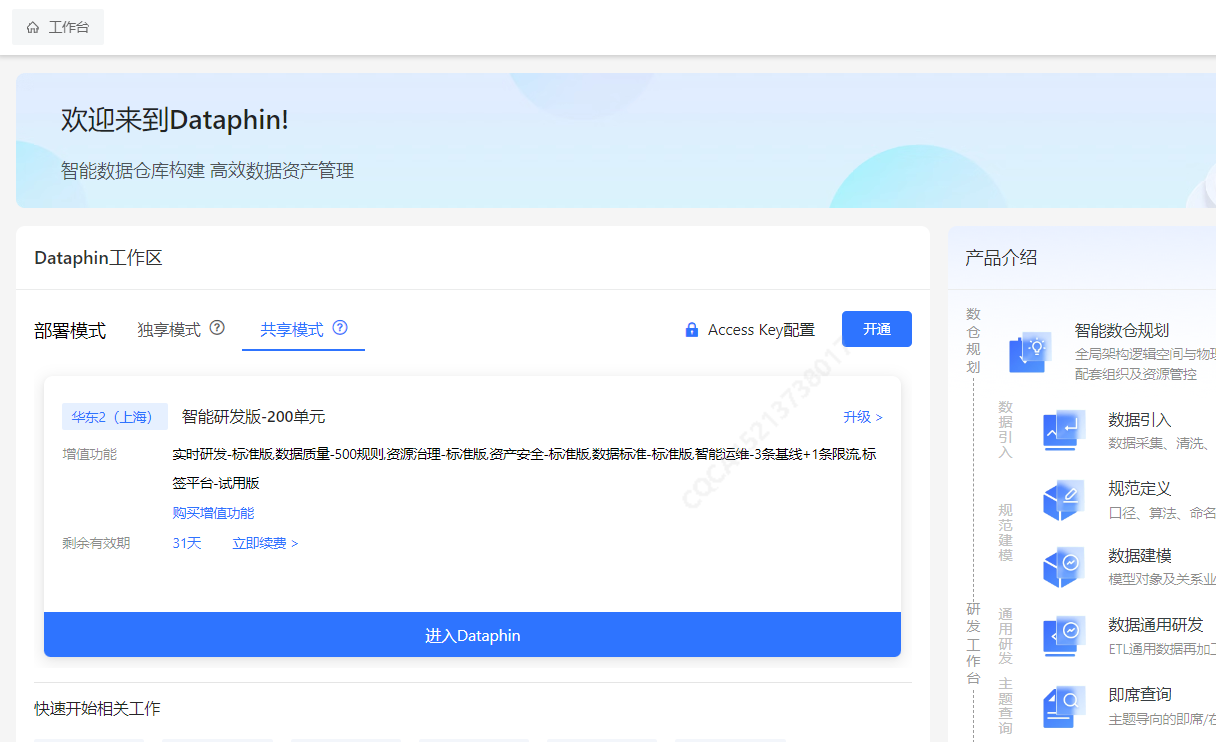Open the 数据建模 product icon
Viewport: 1216px width, 742px height.
coord(1064,567)
